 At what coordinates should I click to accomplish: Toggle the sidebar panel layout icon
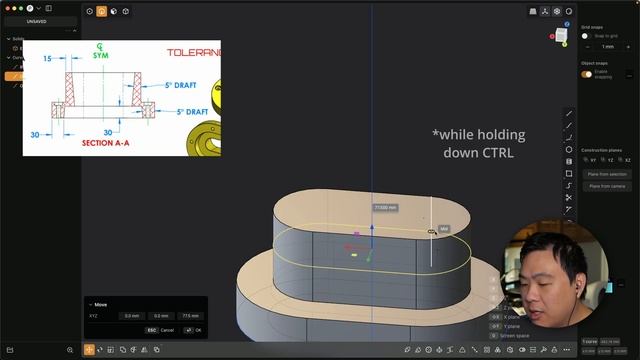[49, 8]
